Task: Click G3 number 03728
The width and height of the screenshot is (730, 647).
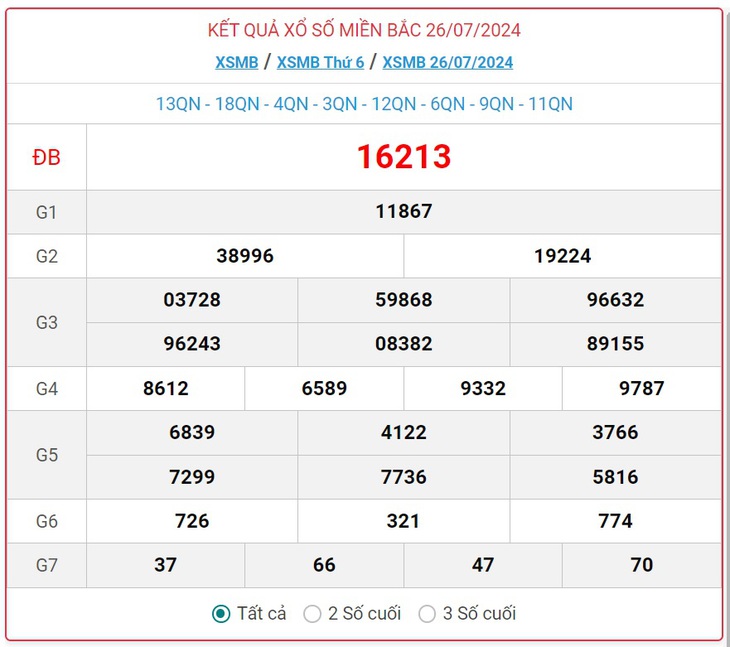Action: coord(192,300)
